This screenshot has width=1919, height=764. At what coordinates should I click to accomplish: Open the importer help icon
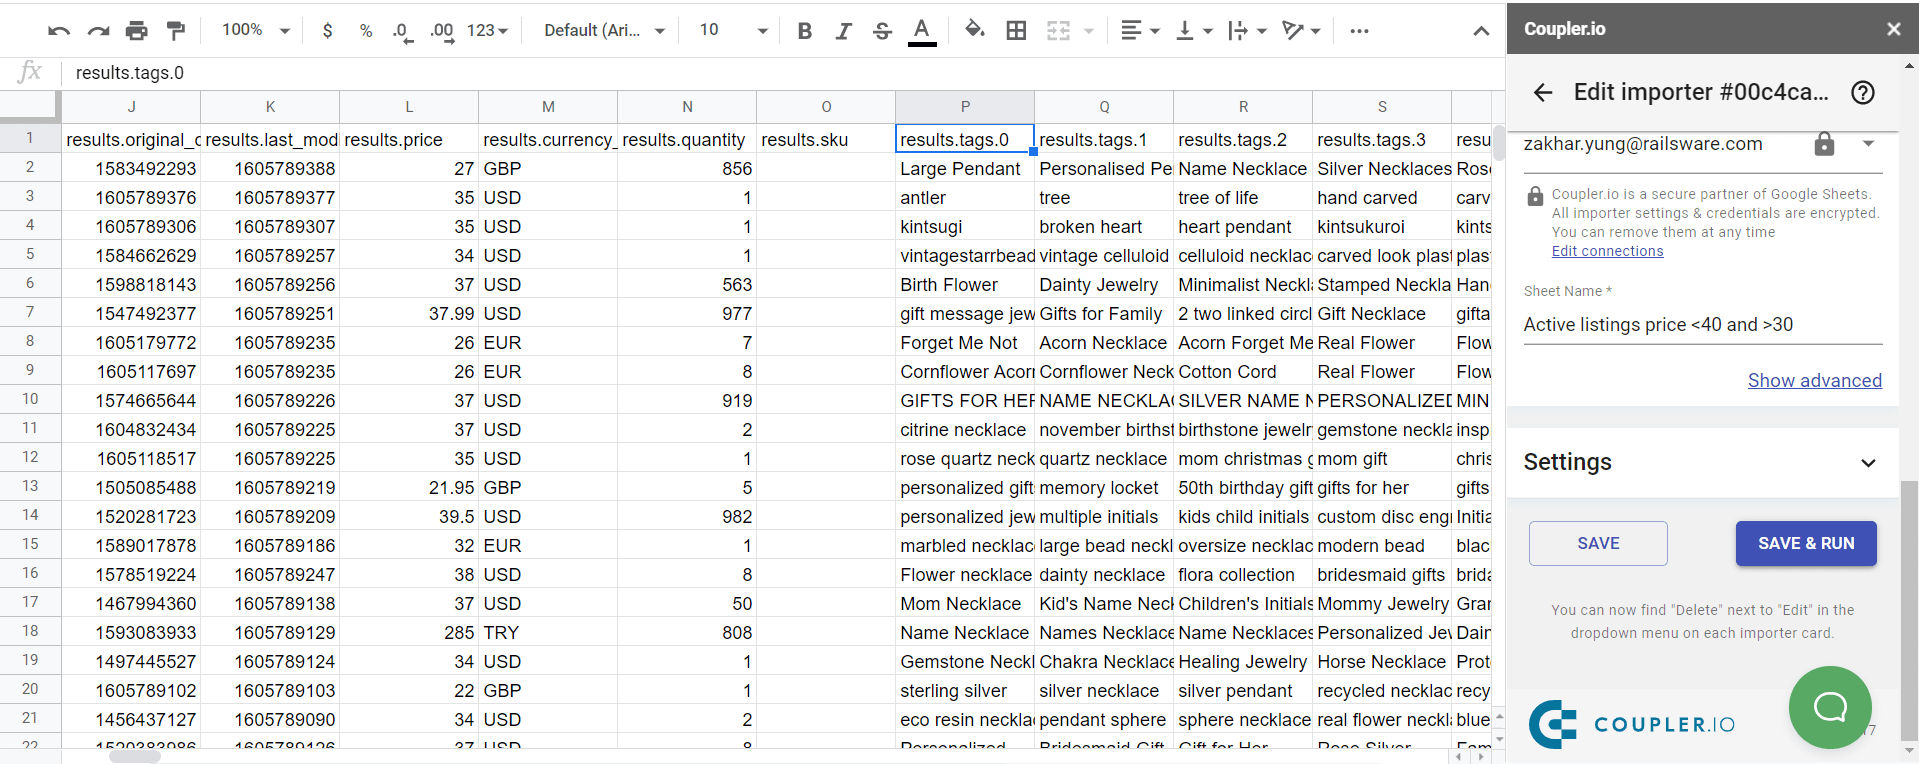pos(1863,93)
